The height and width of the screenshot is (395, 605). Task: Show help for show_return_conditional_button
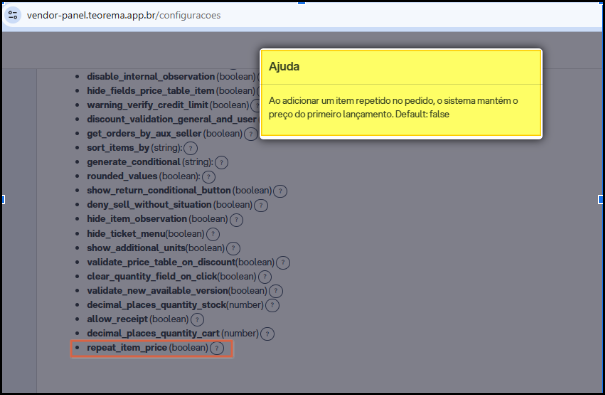click(280, 191)
